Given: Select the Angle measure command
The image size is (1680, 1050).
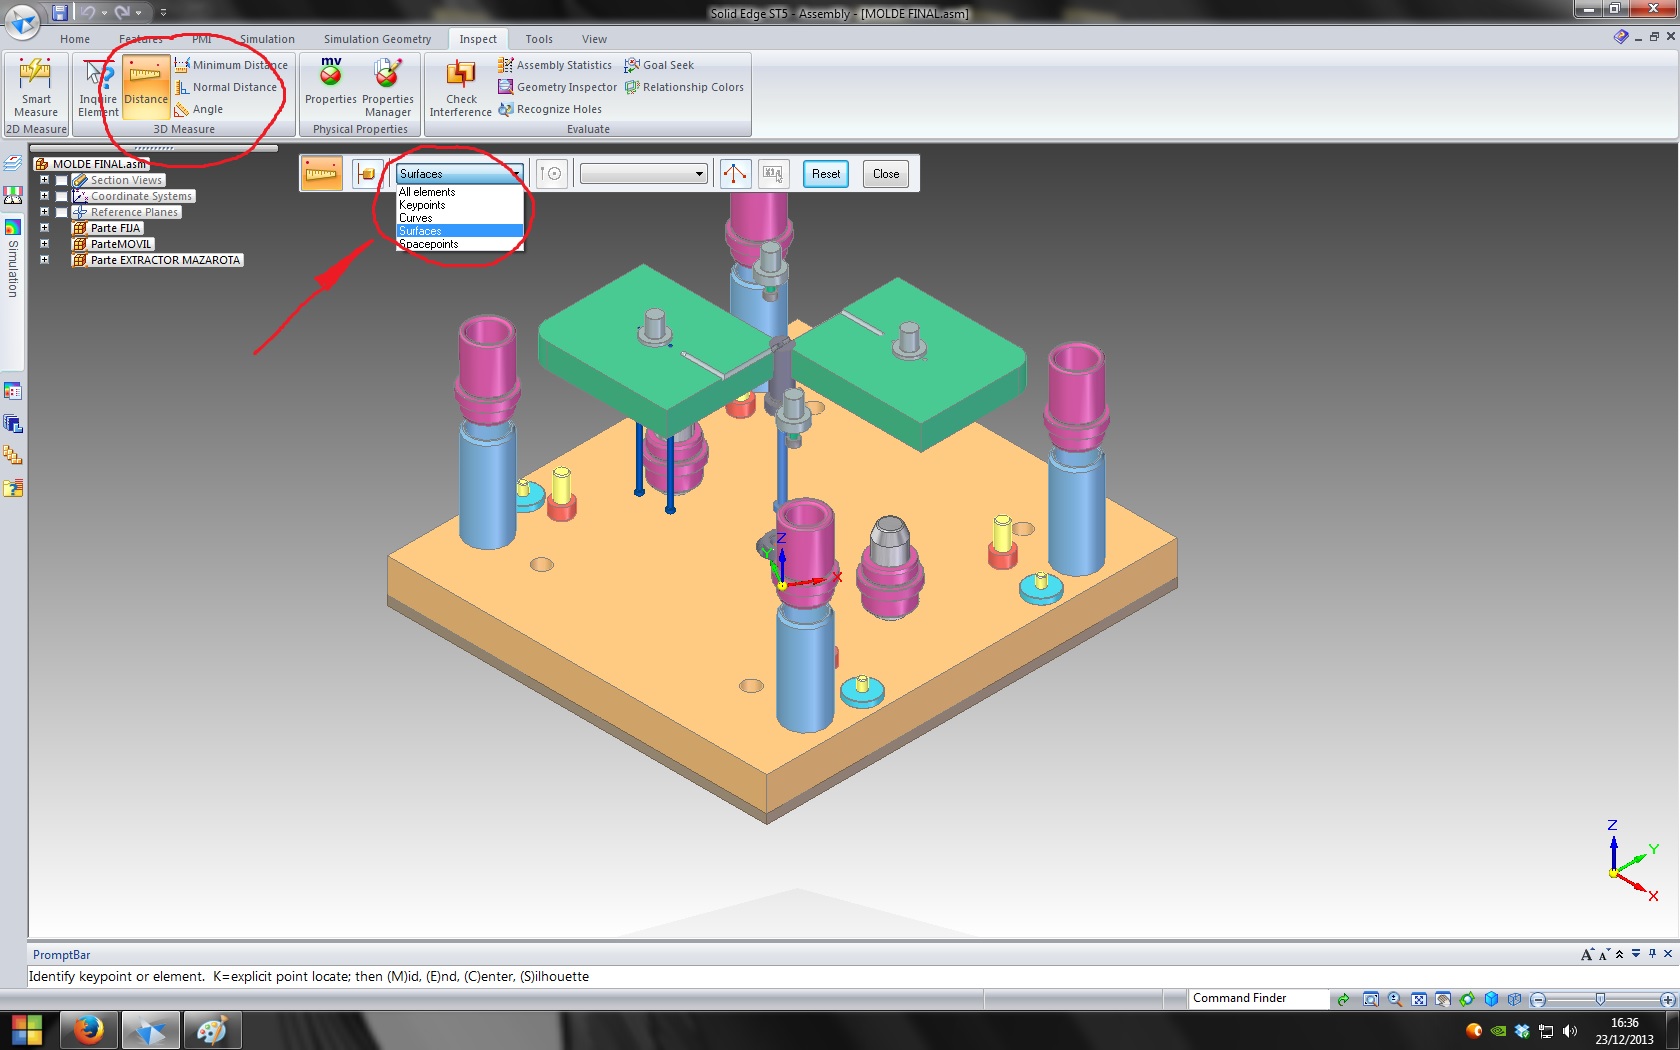Looking at the screenshot, I should point(199,109).
